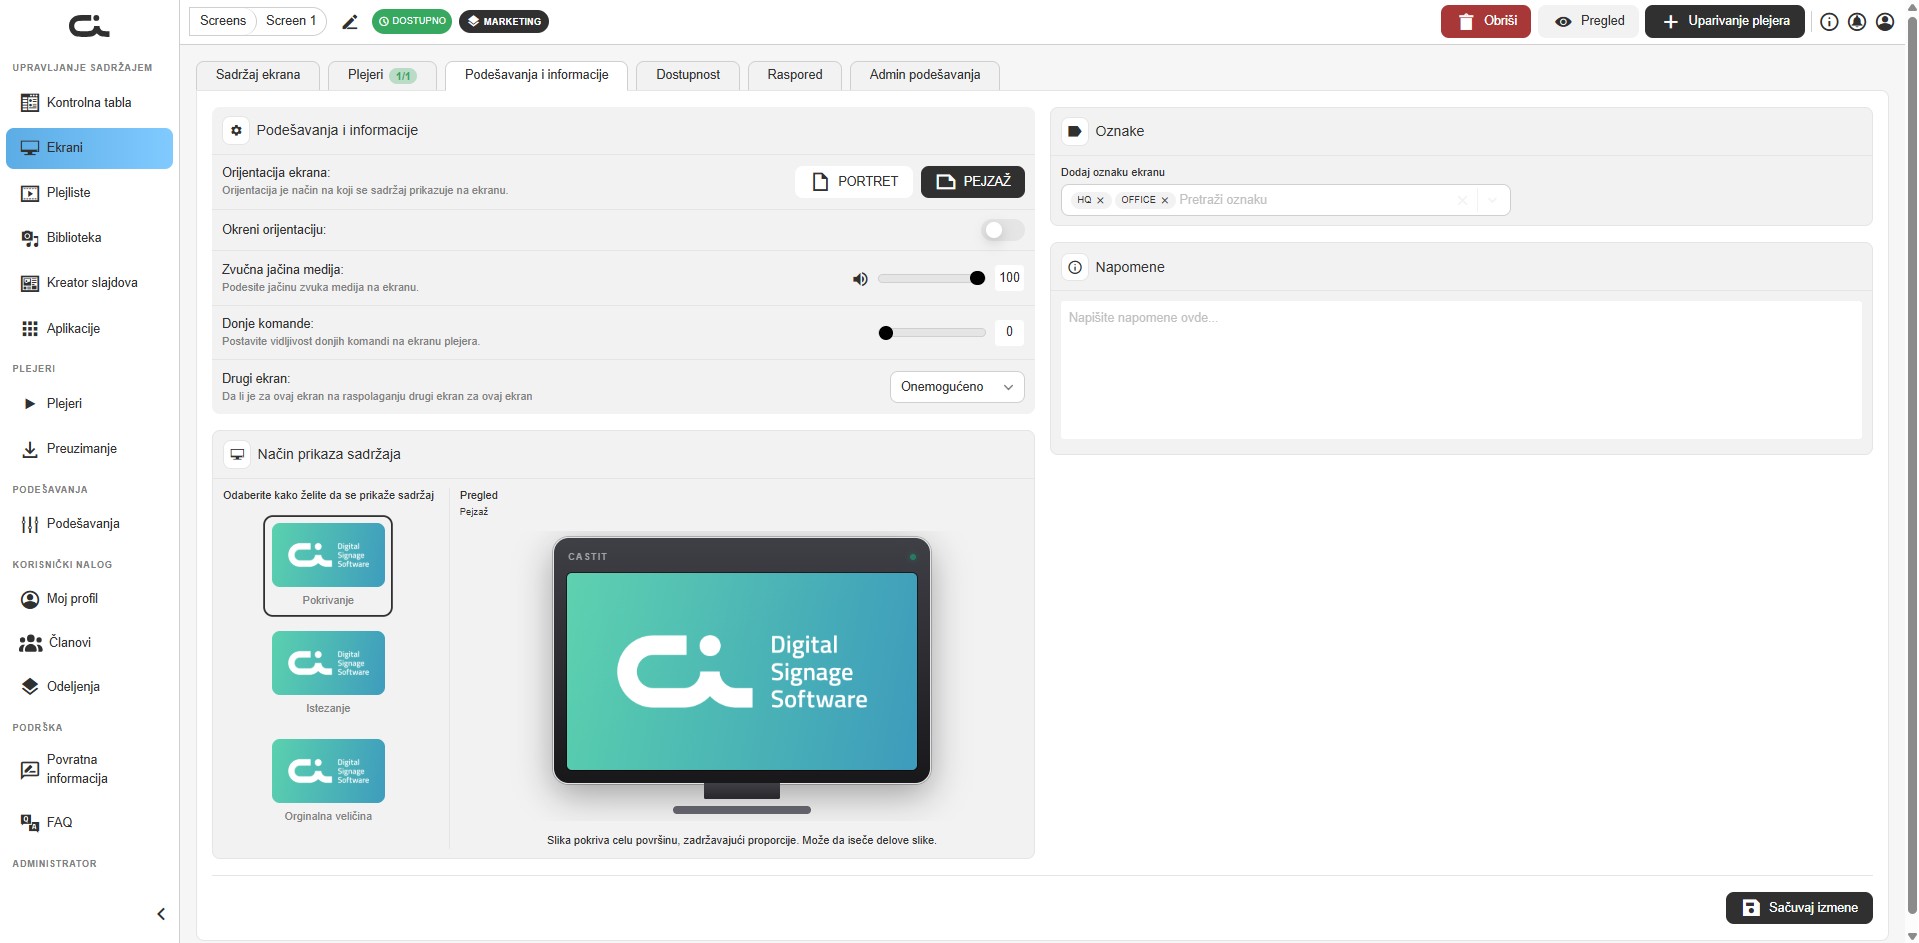1919x943 pixels.
Task: Switch to Raspored tab
Action: pos(795,75)
